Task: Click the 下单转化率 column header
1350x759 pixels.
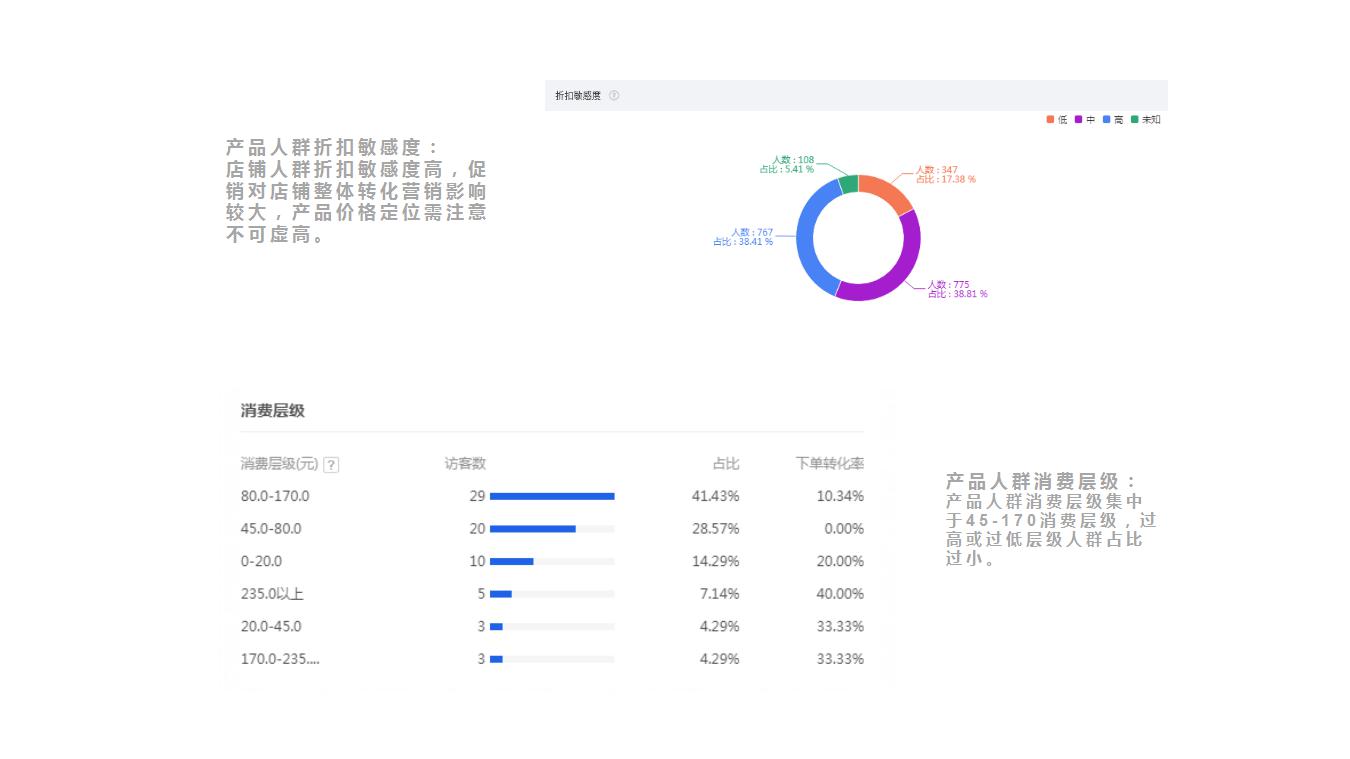Action: [829, 464]
